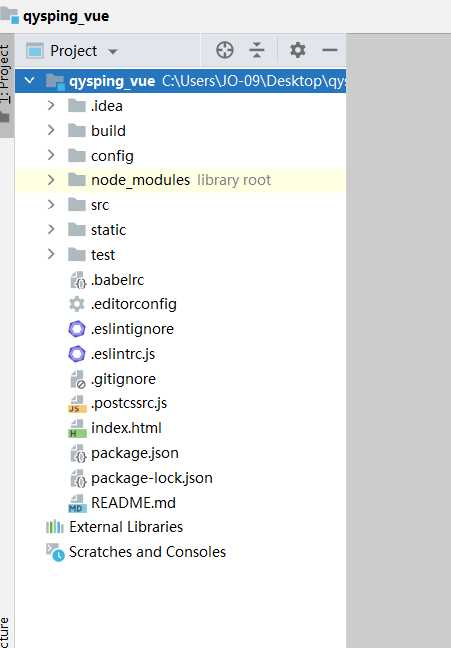
Task: Click the README.md markdown icon
Action: click(x=77, y=503)
